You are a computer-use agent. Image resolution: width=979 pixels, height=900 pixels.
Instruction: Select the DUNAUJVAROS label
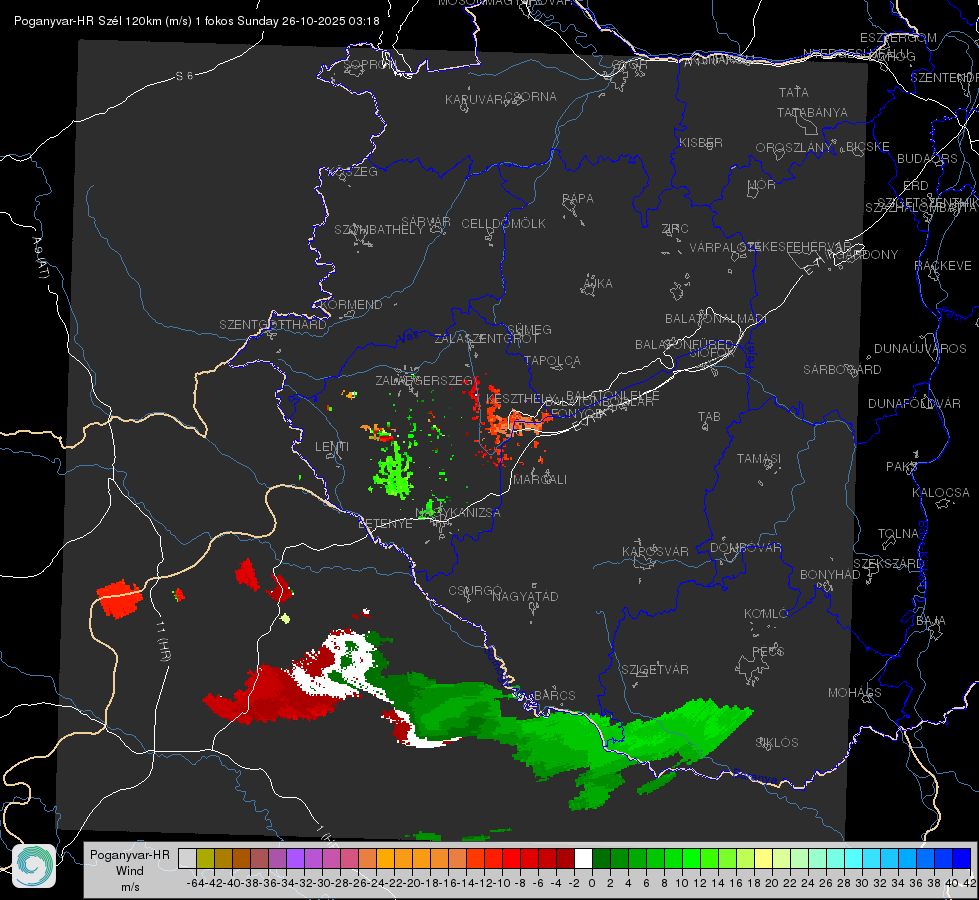[920, 349]
